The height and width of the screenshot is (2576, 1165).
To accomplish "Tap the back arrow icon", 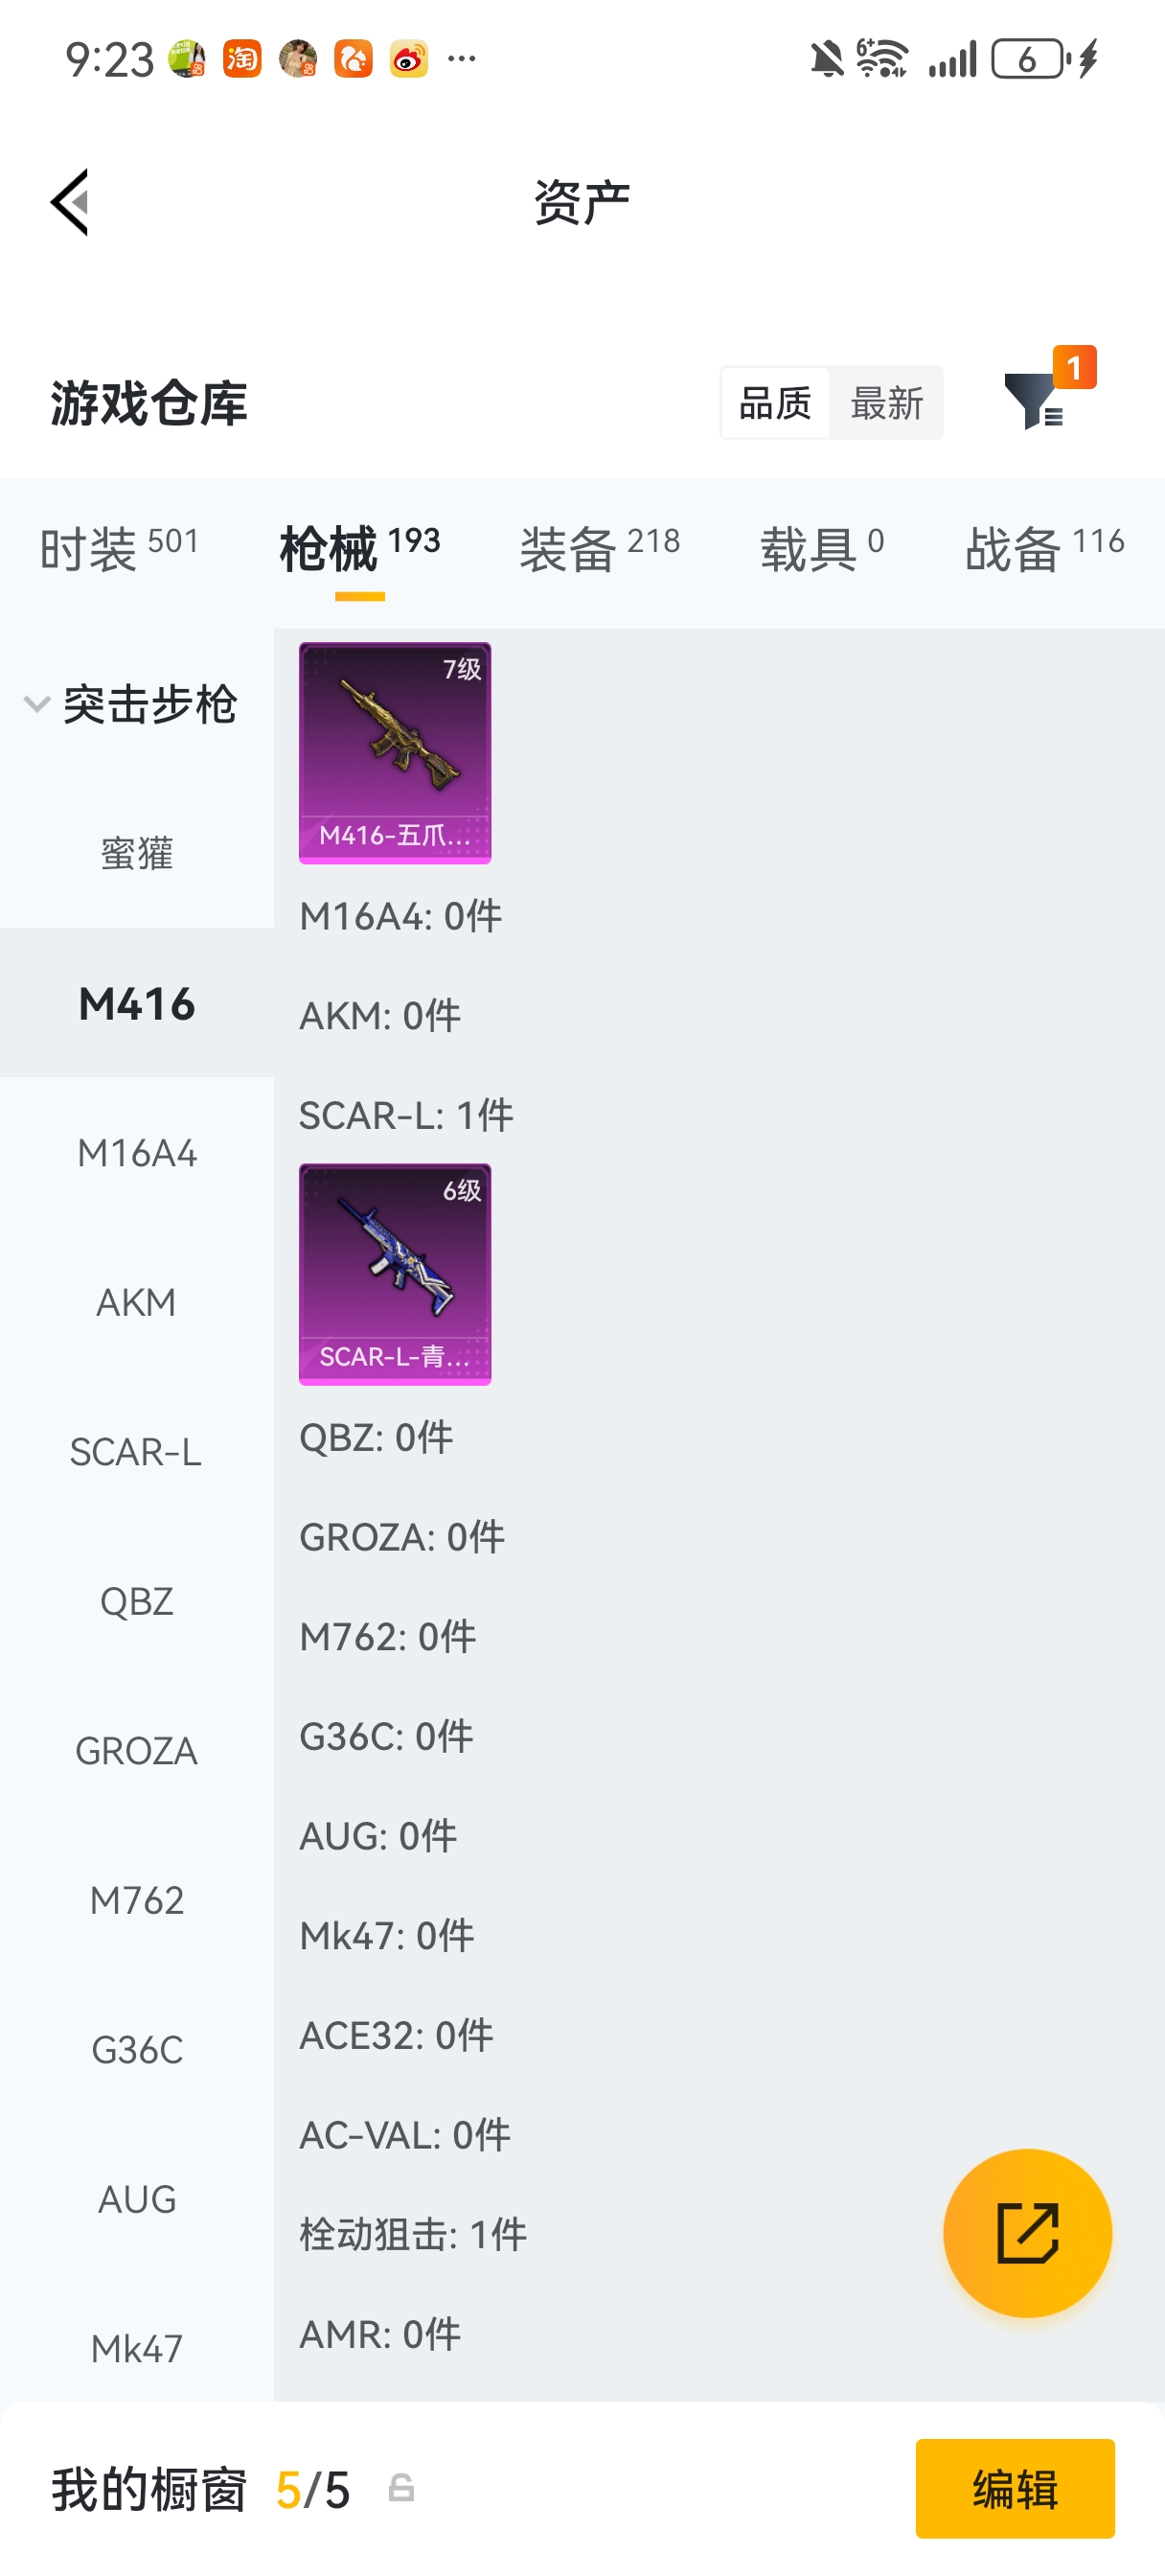I will (70, 202).
